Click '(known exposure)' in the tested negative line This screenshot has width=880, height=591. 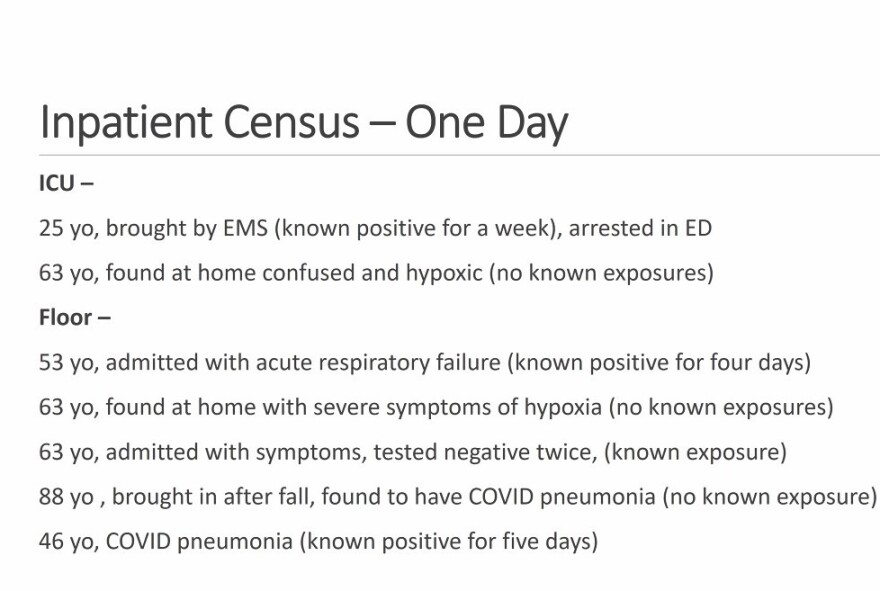click(x=695, y=452)
